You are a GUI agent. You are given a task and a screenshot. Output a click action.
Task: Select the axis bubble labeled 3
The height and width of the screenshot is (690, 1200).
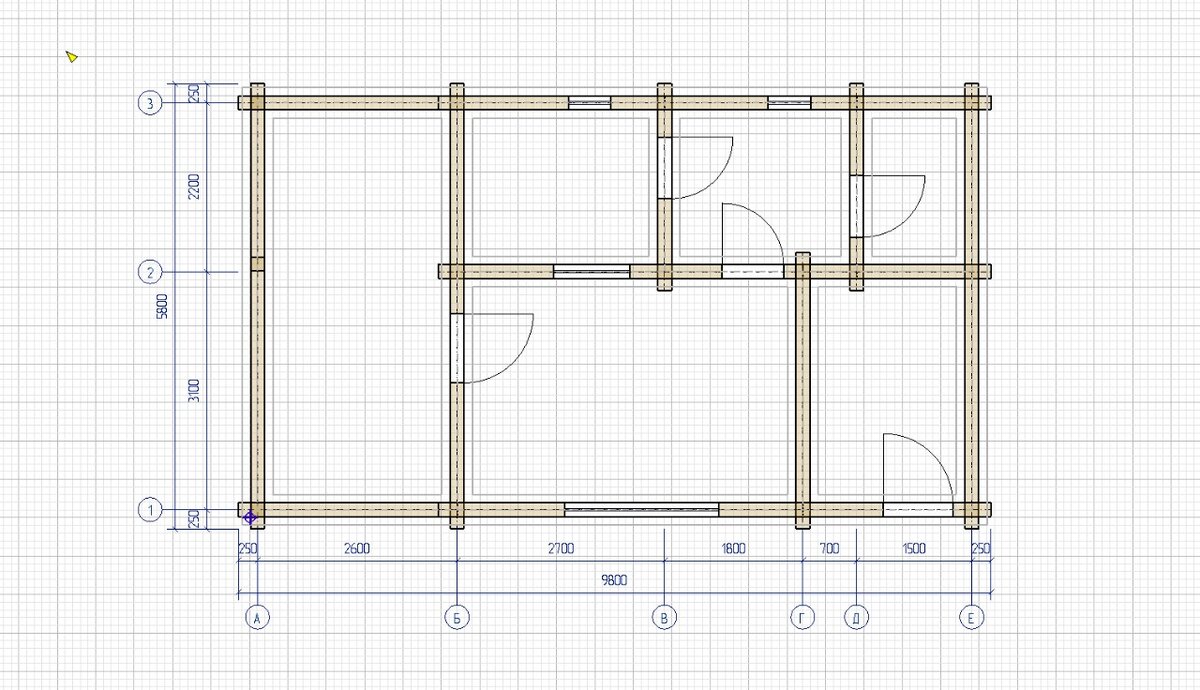pos(149,103)
